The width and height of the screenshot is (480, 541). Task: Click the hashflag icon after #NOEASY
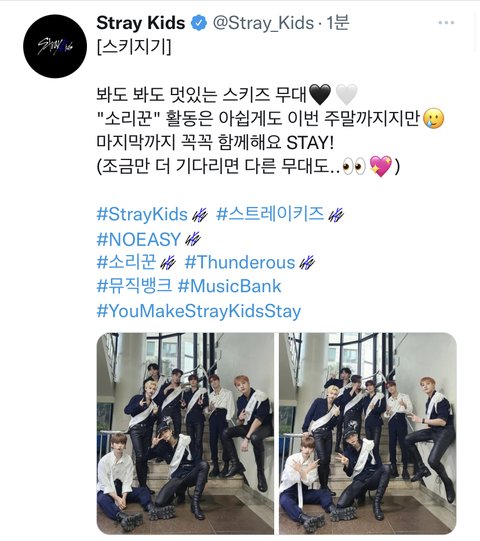[x=193, y=239]
